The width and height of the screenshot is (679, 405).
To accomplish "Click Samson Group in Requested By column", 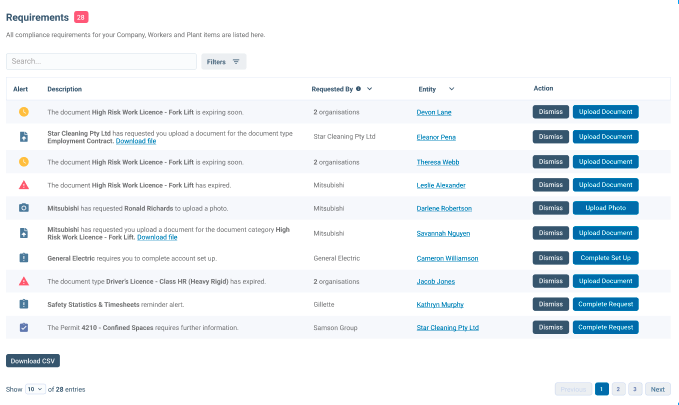I will (336, 328).
